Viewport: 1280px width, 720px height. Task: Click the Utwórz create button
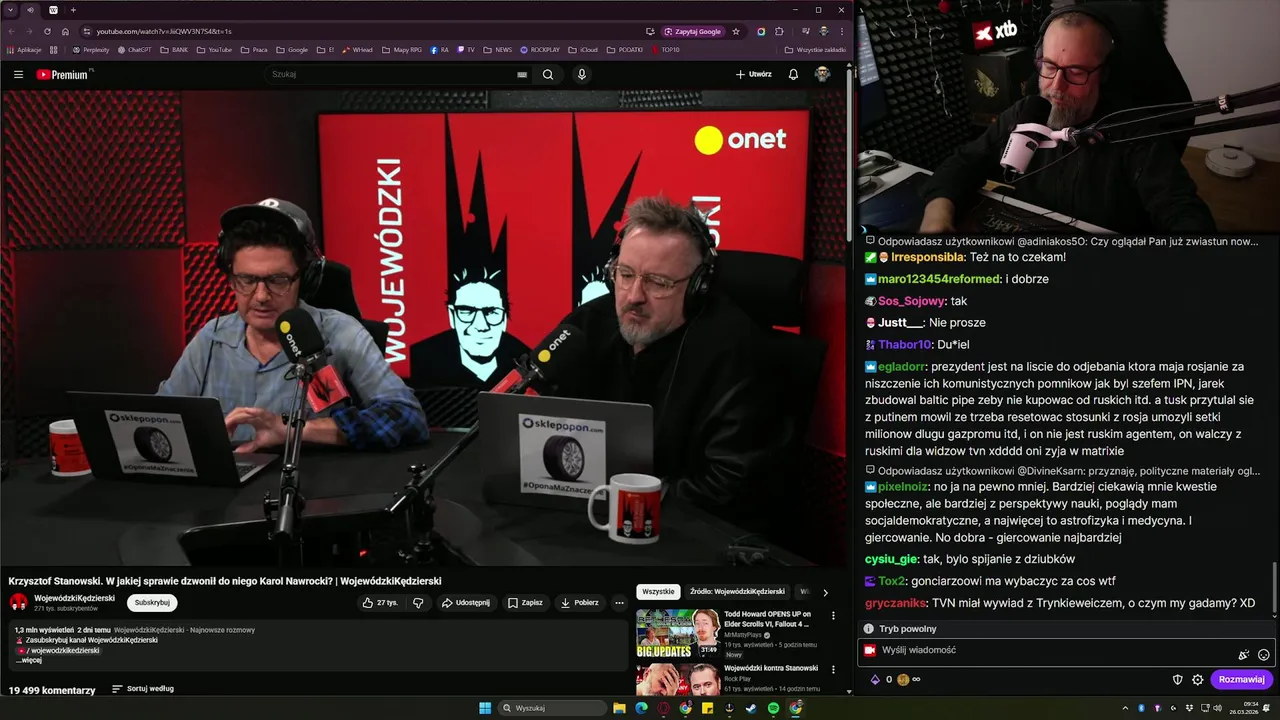tap(754, 74)
